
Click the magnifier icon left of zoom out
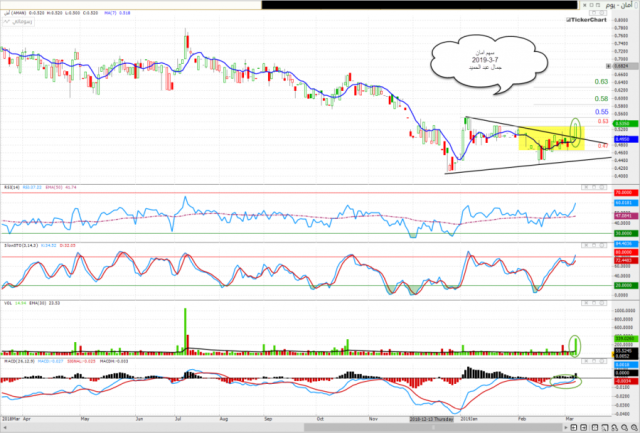[x=615, y=428]
